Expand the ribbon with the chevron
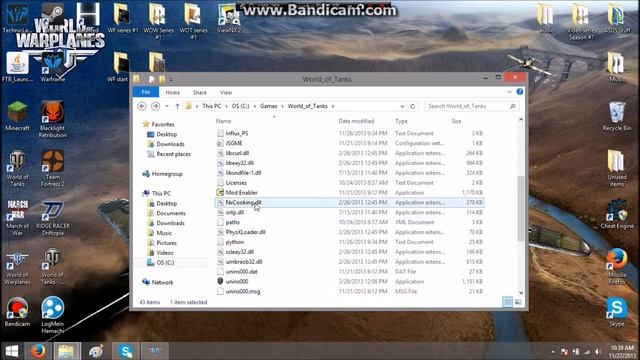Viewport: 640px width, 360px height. 509,92
